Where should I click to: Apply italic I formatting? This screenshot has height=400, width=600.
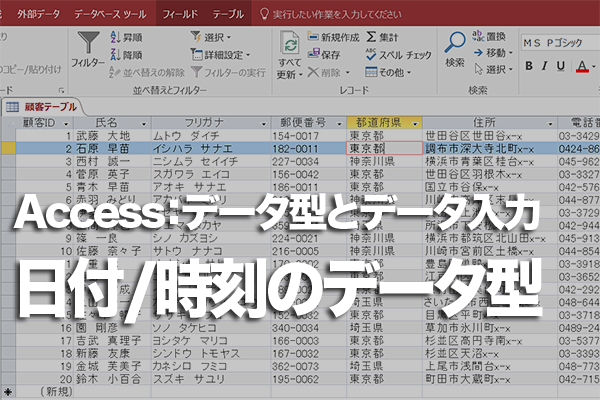[545, 66]
